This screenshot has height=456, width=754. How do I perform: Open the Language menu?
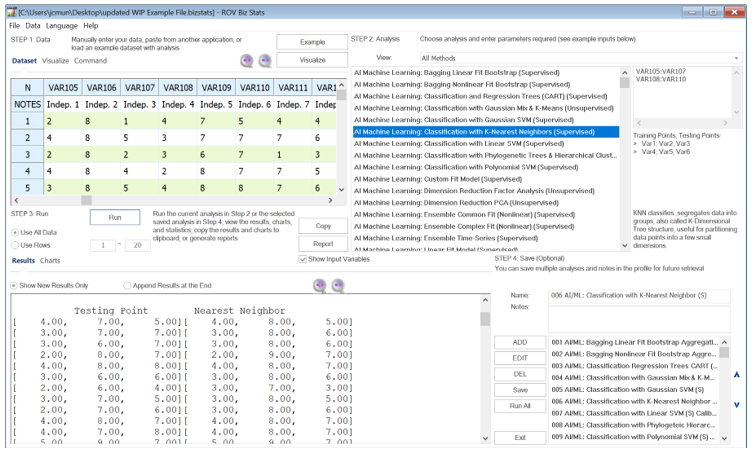click(62, 25)
